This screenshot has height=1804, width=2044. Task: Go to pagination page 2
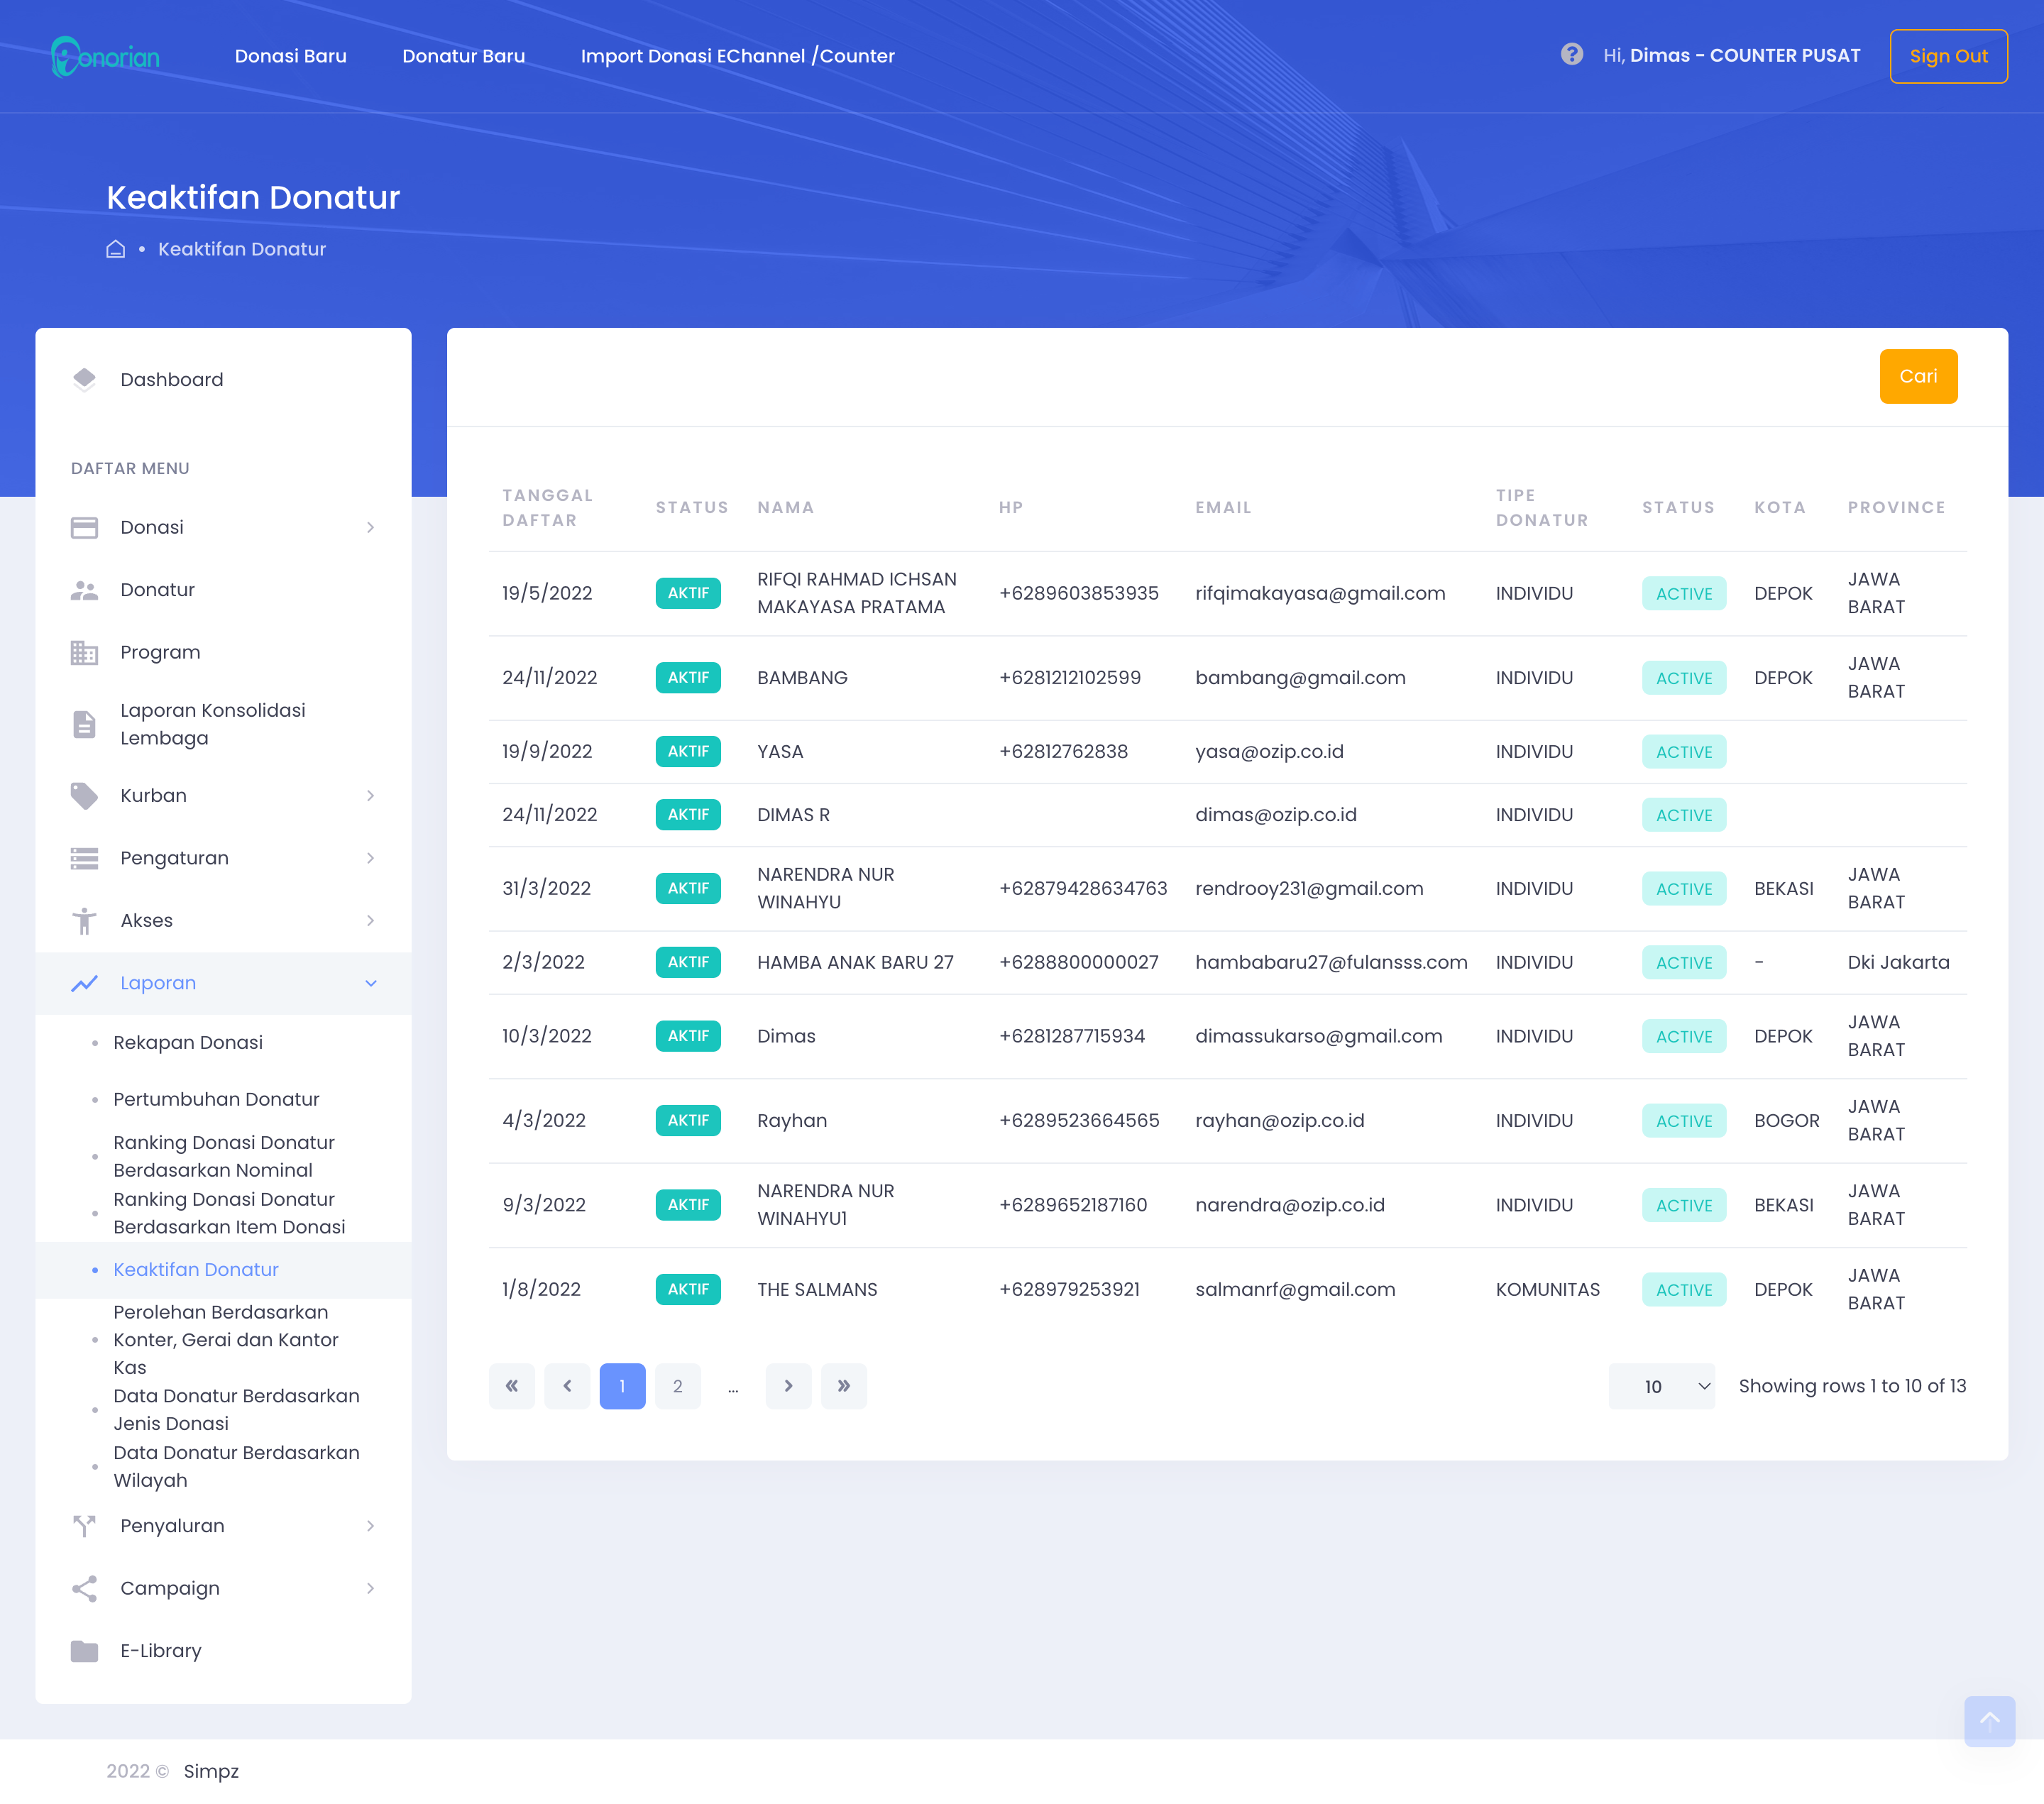click(677, 1386)
